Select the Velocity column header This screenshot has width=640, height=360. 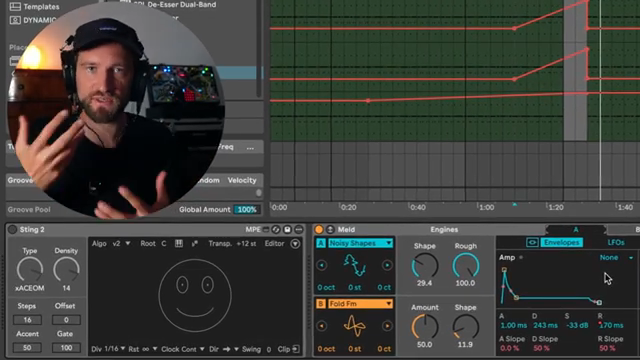pos(242,180)
